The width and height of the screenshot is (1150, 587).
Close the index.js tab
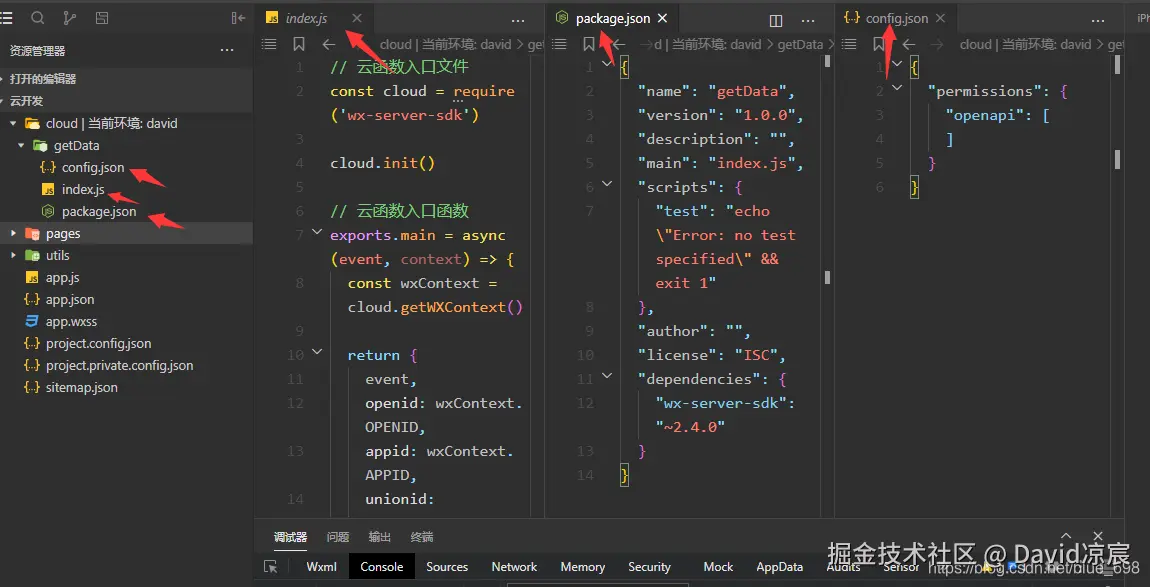pyautogui.click(x=356, y=18)
